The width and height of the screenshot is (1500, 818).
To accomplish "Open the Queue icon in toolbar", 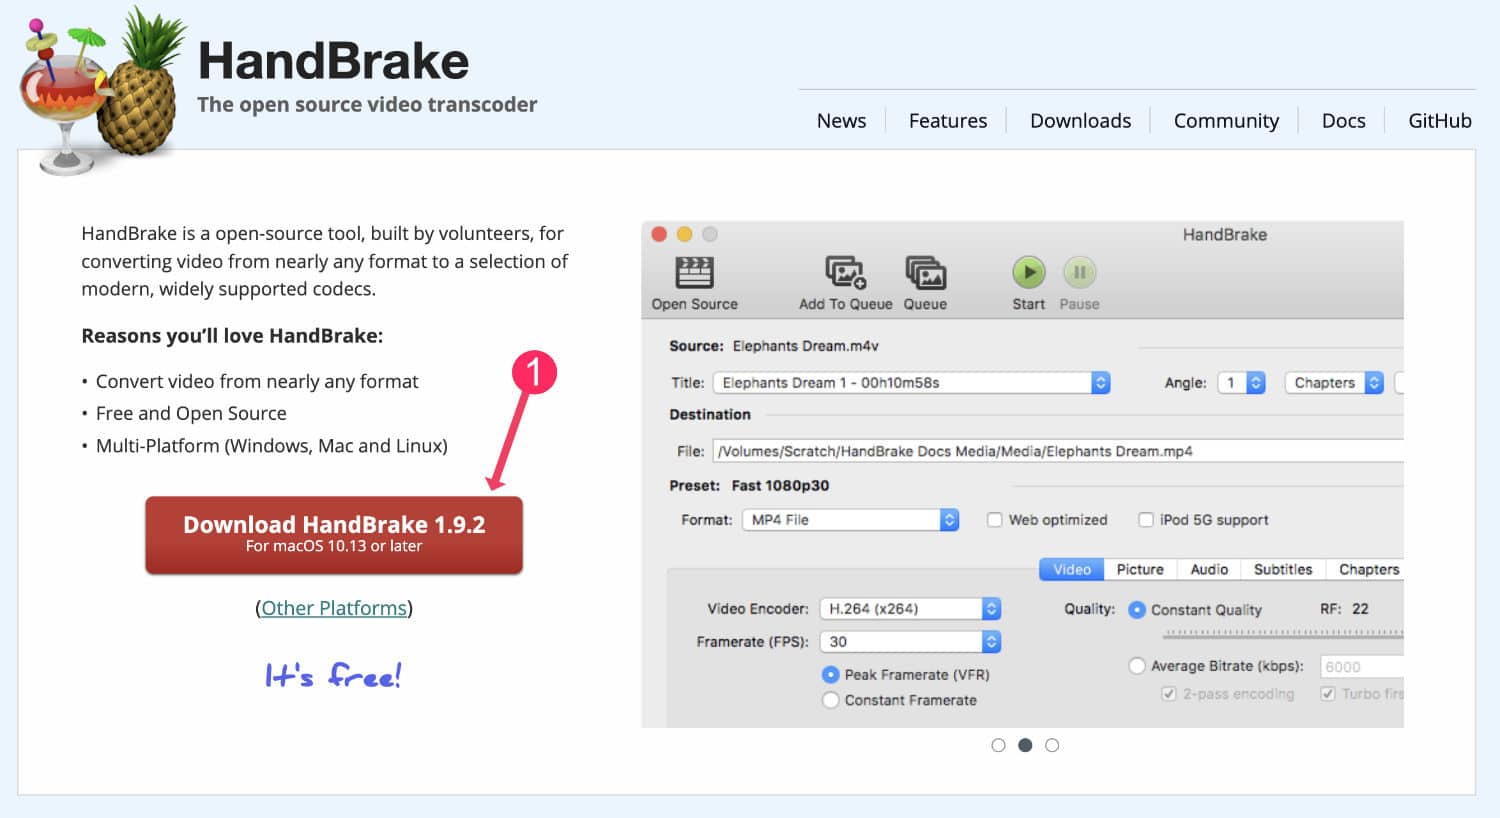I will click(925, 272).
